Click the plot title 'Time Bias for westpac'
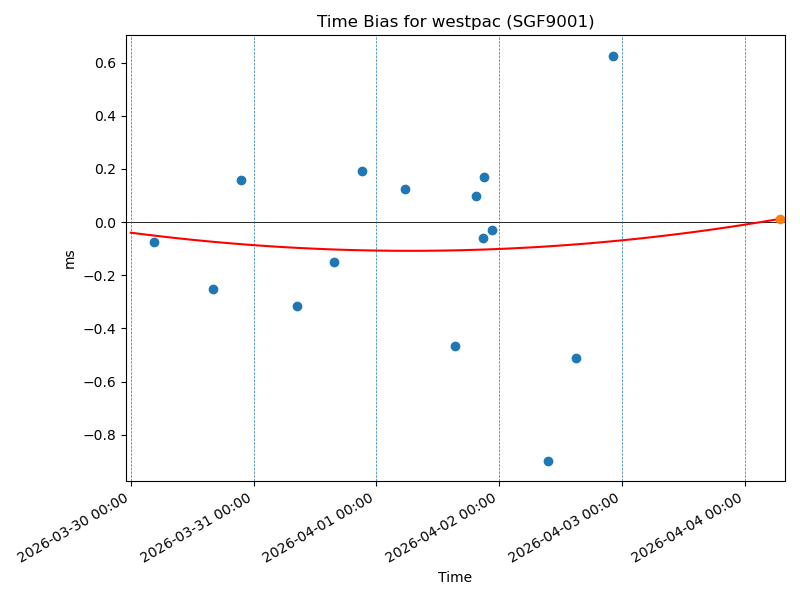This screenshot has width=800, height=600. click(x=455, y=22)
